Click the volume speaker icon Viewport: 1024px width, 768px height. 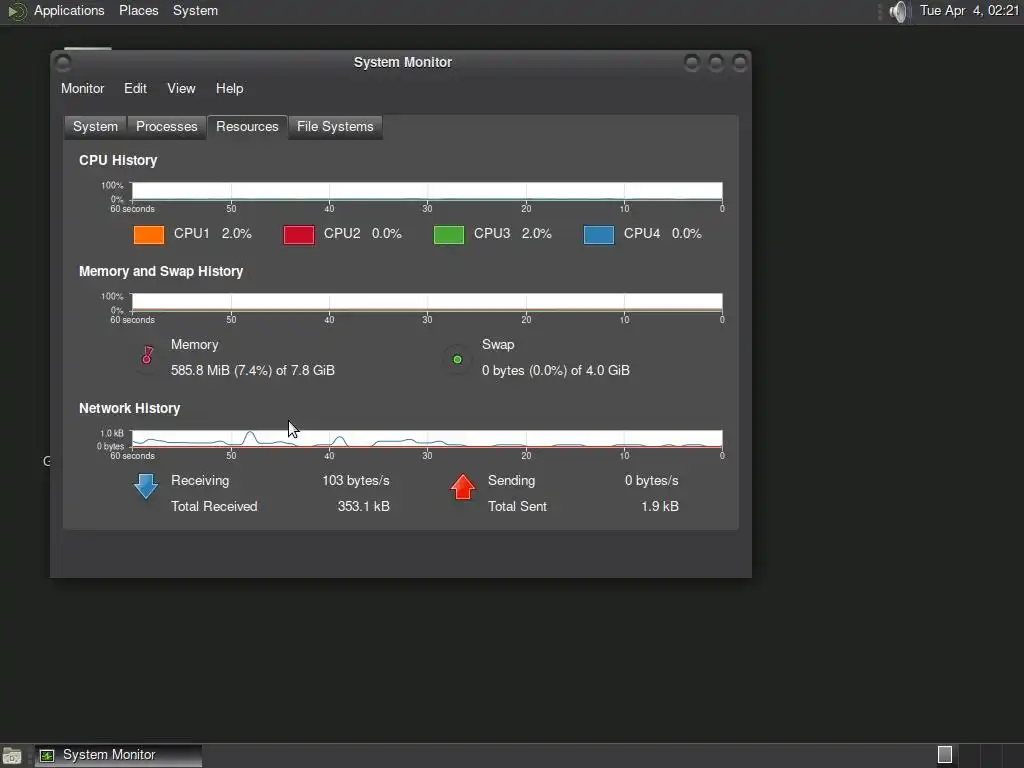pos(899,11)
